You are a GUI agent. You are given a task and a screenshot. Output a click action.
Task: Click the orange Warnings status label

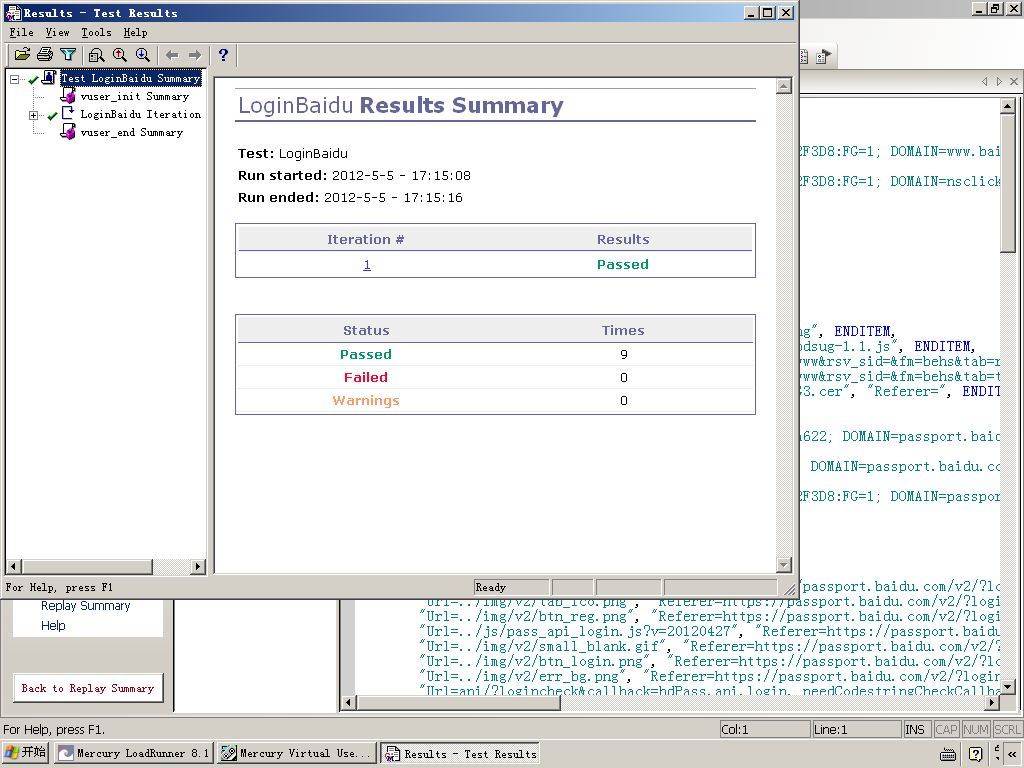(x=366, y=400)
